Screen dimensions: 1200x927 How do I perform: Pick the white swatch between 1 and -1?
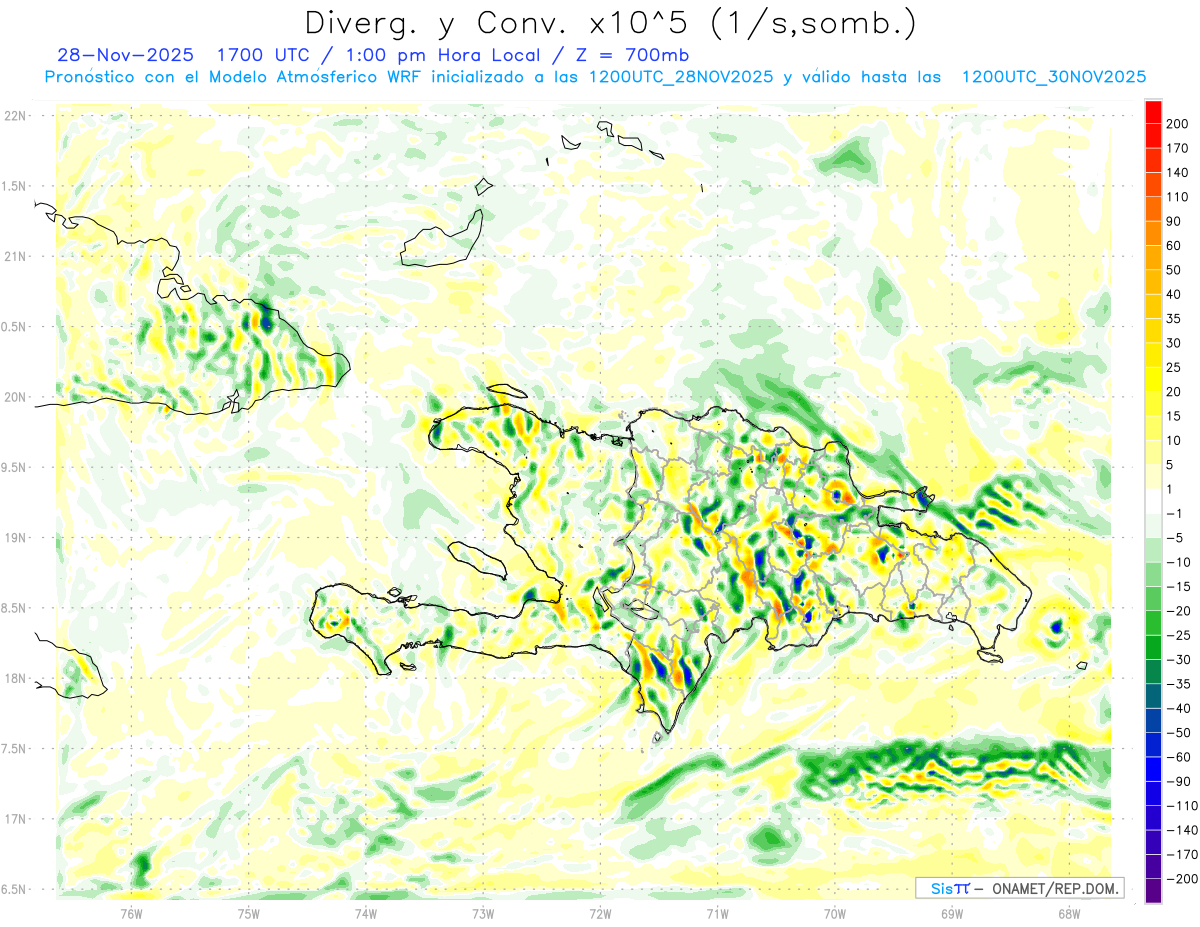[x=1153, y=501]
